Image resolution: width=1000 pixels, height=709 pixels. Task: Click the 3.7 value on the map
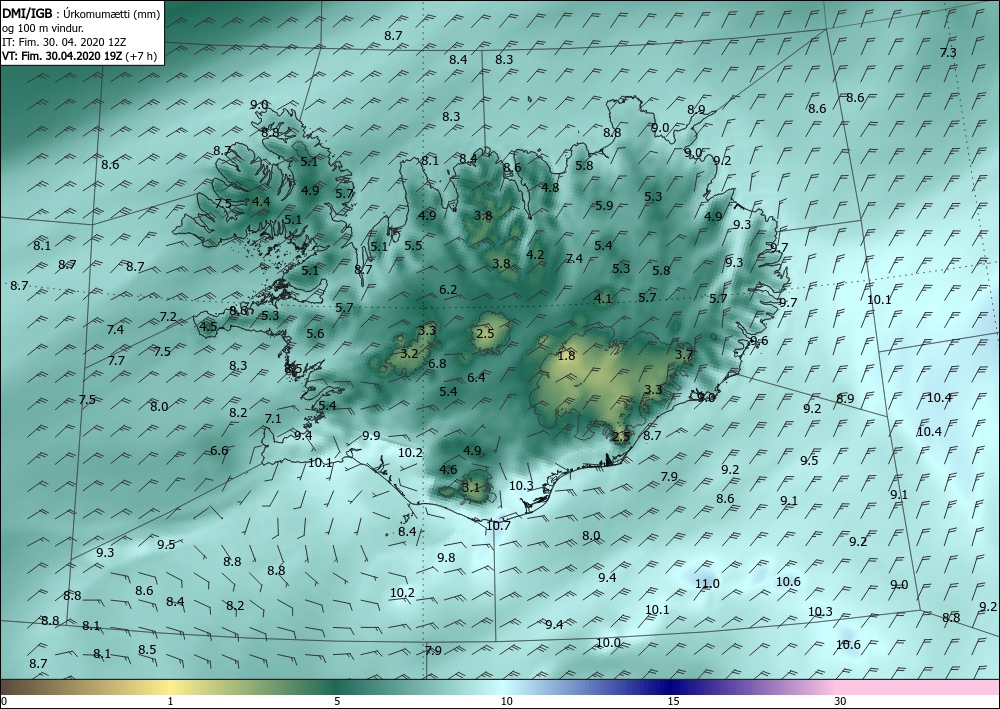(684, 355)
